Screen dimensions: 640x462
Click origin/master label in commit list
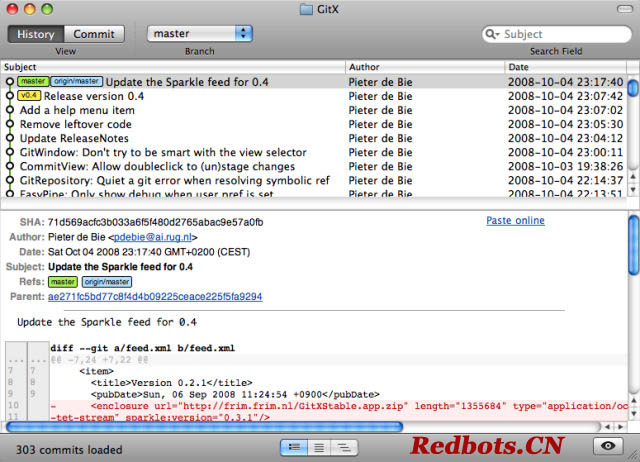coord(76,82)
